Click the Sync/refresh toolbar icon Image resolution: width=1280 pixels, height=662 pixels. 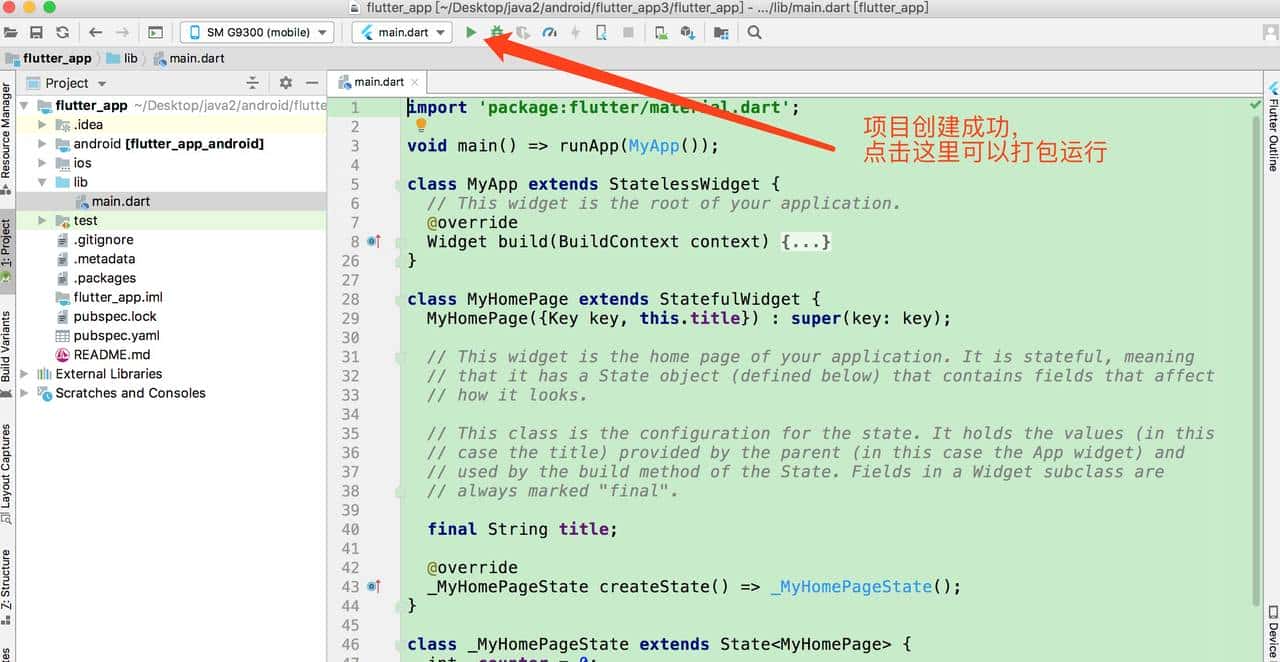62,32
